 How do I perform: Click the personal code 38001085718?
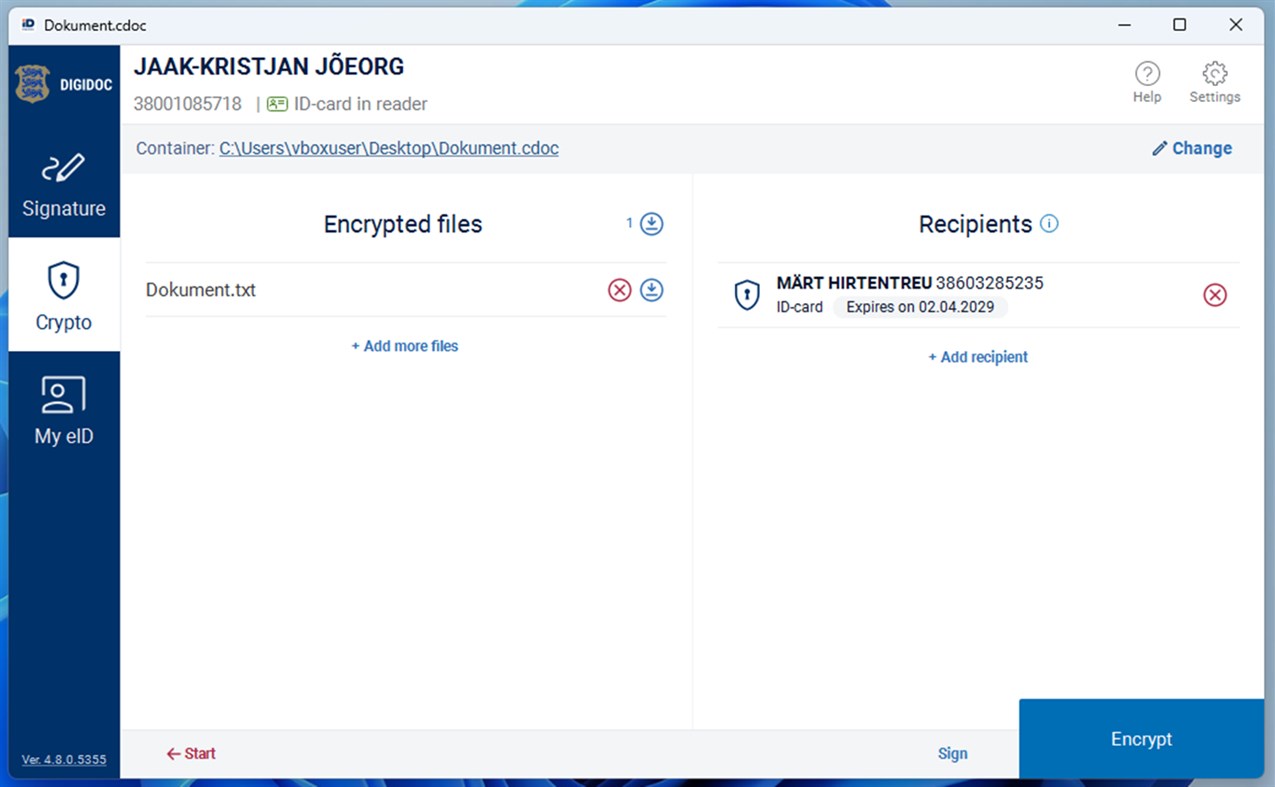pos(188,104)
